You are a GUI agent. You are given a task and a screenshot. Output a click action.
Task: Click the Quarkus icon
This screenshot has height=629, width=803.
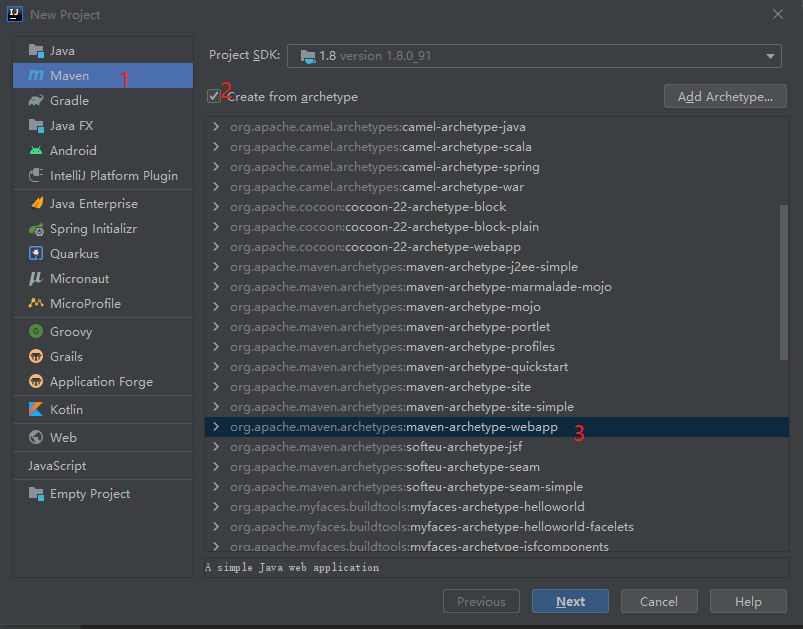pos(36,254)
